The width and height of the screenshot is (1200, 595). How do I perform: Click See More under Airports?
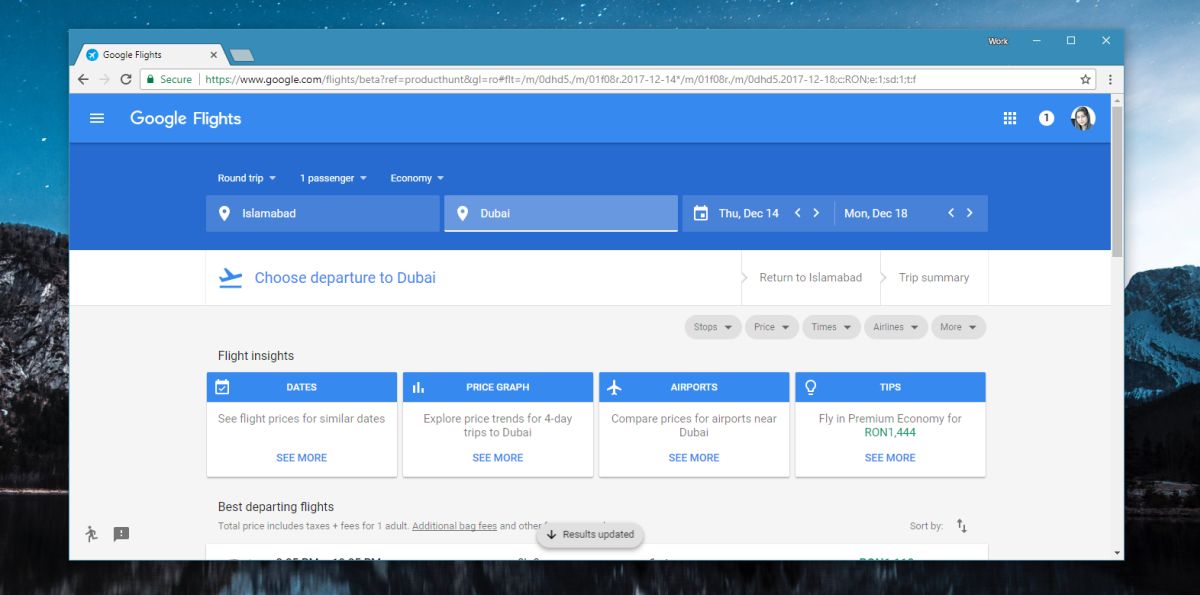(x=693, y=458)
